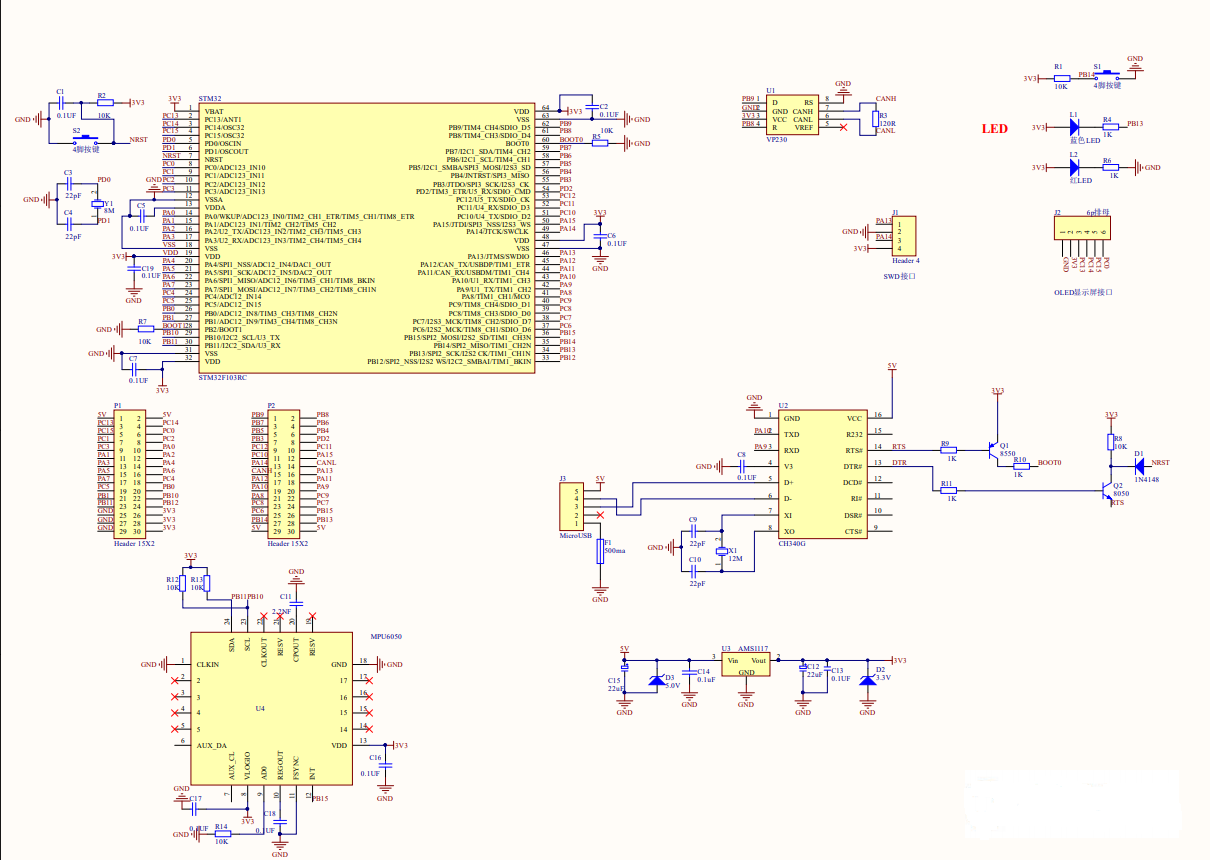This screenshot has width=1210, height=860.
Task: Click the VBAT pin name on STM32
Action: pos(214,110)
